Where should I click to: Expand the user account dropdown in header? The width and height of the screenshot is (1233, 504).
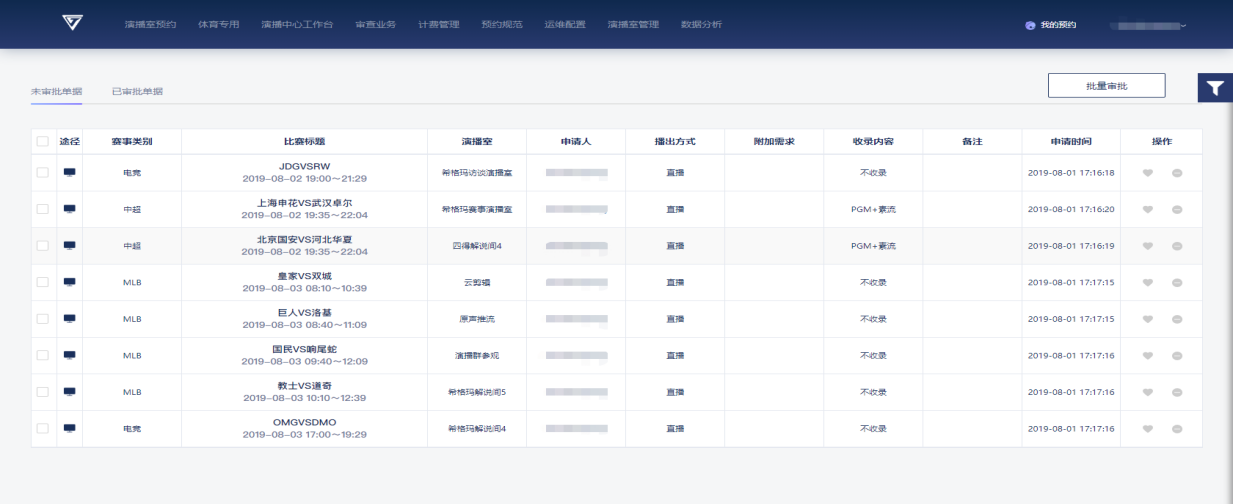coord(1148,25)
